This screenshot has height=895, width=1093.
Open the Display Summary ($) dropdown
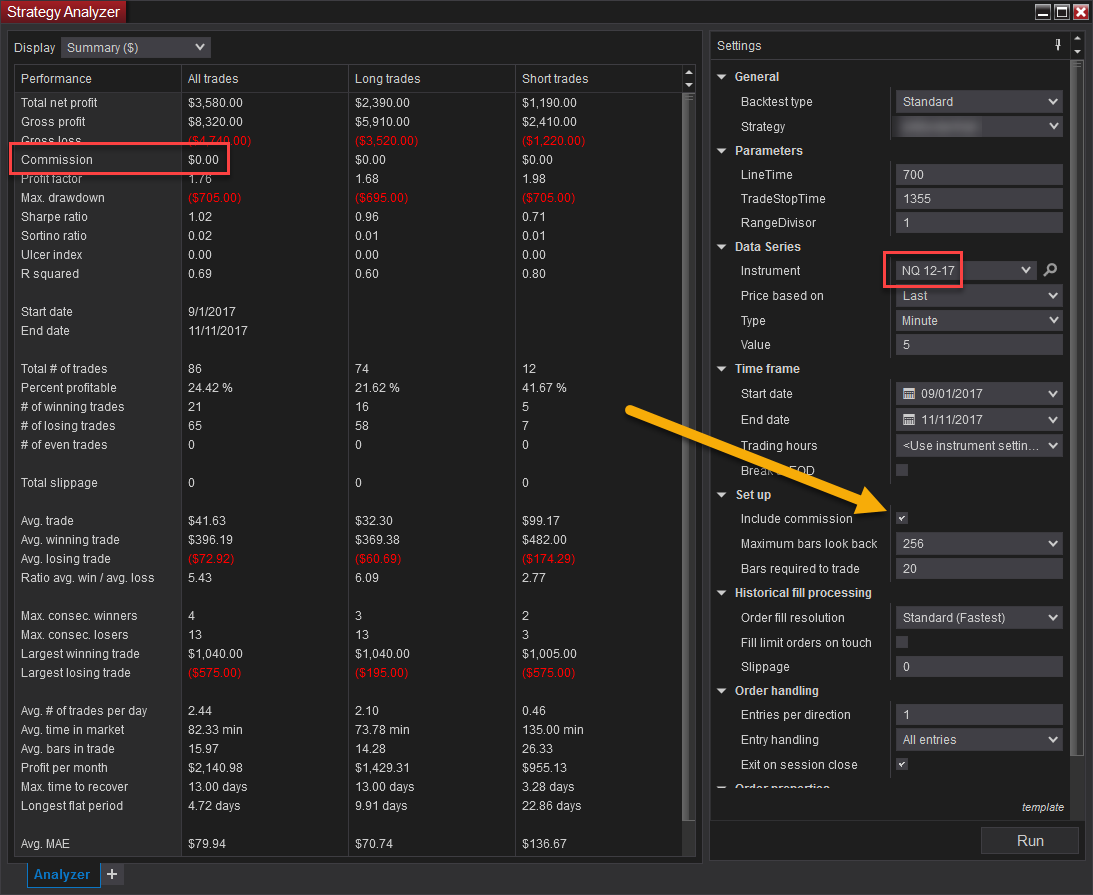(x=136, y=47)
